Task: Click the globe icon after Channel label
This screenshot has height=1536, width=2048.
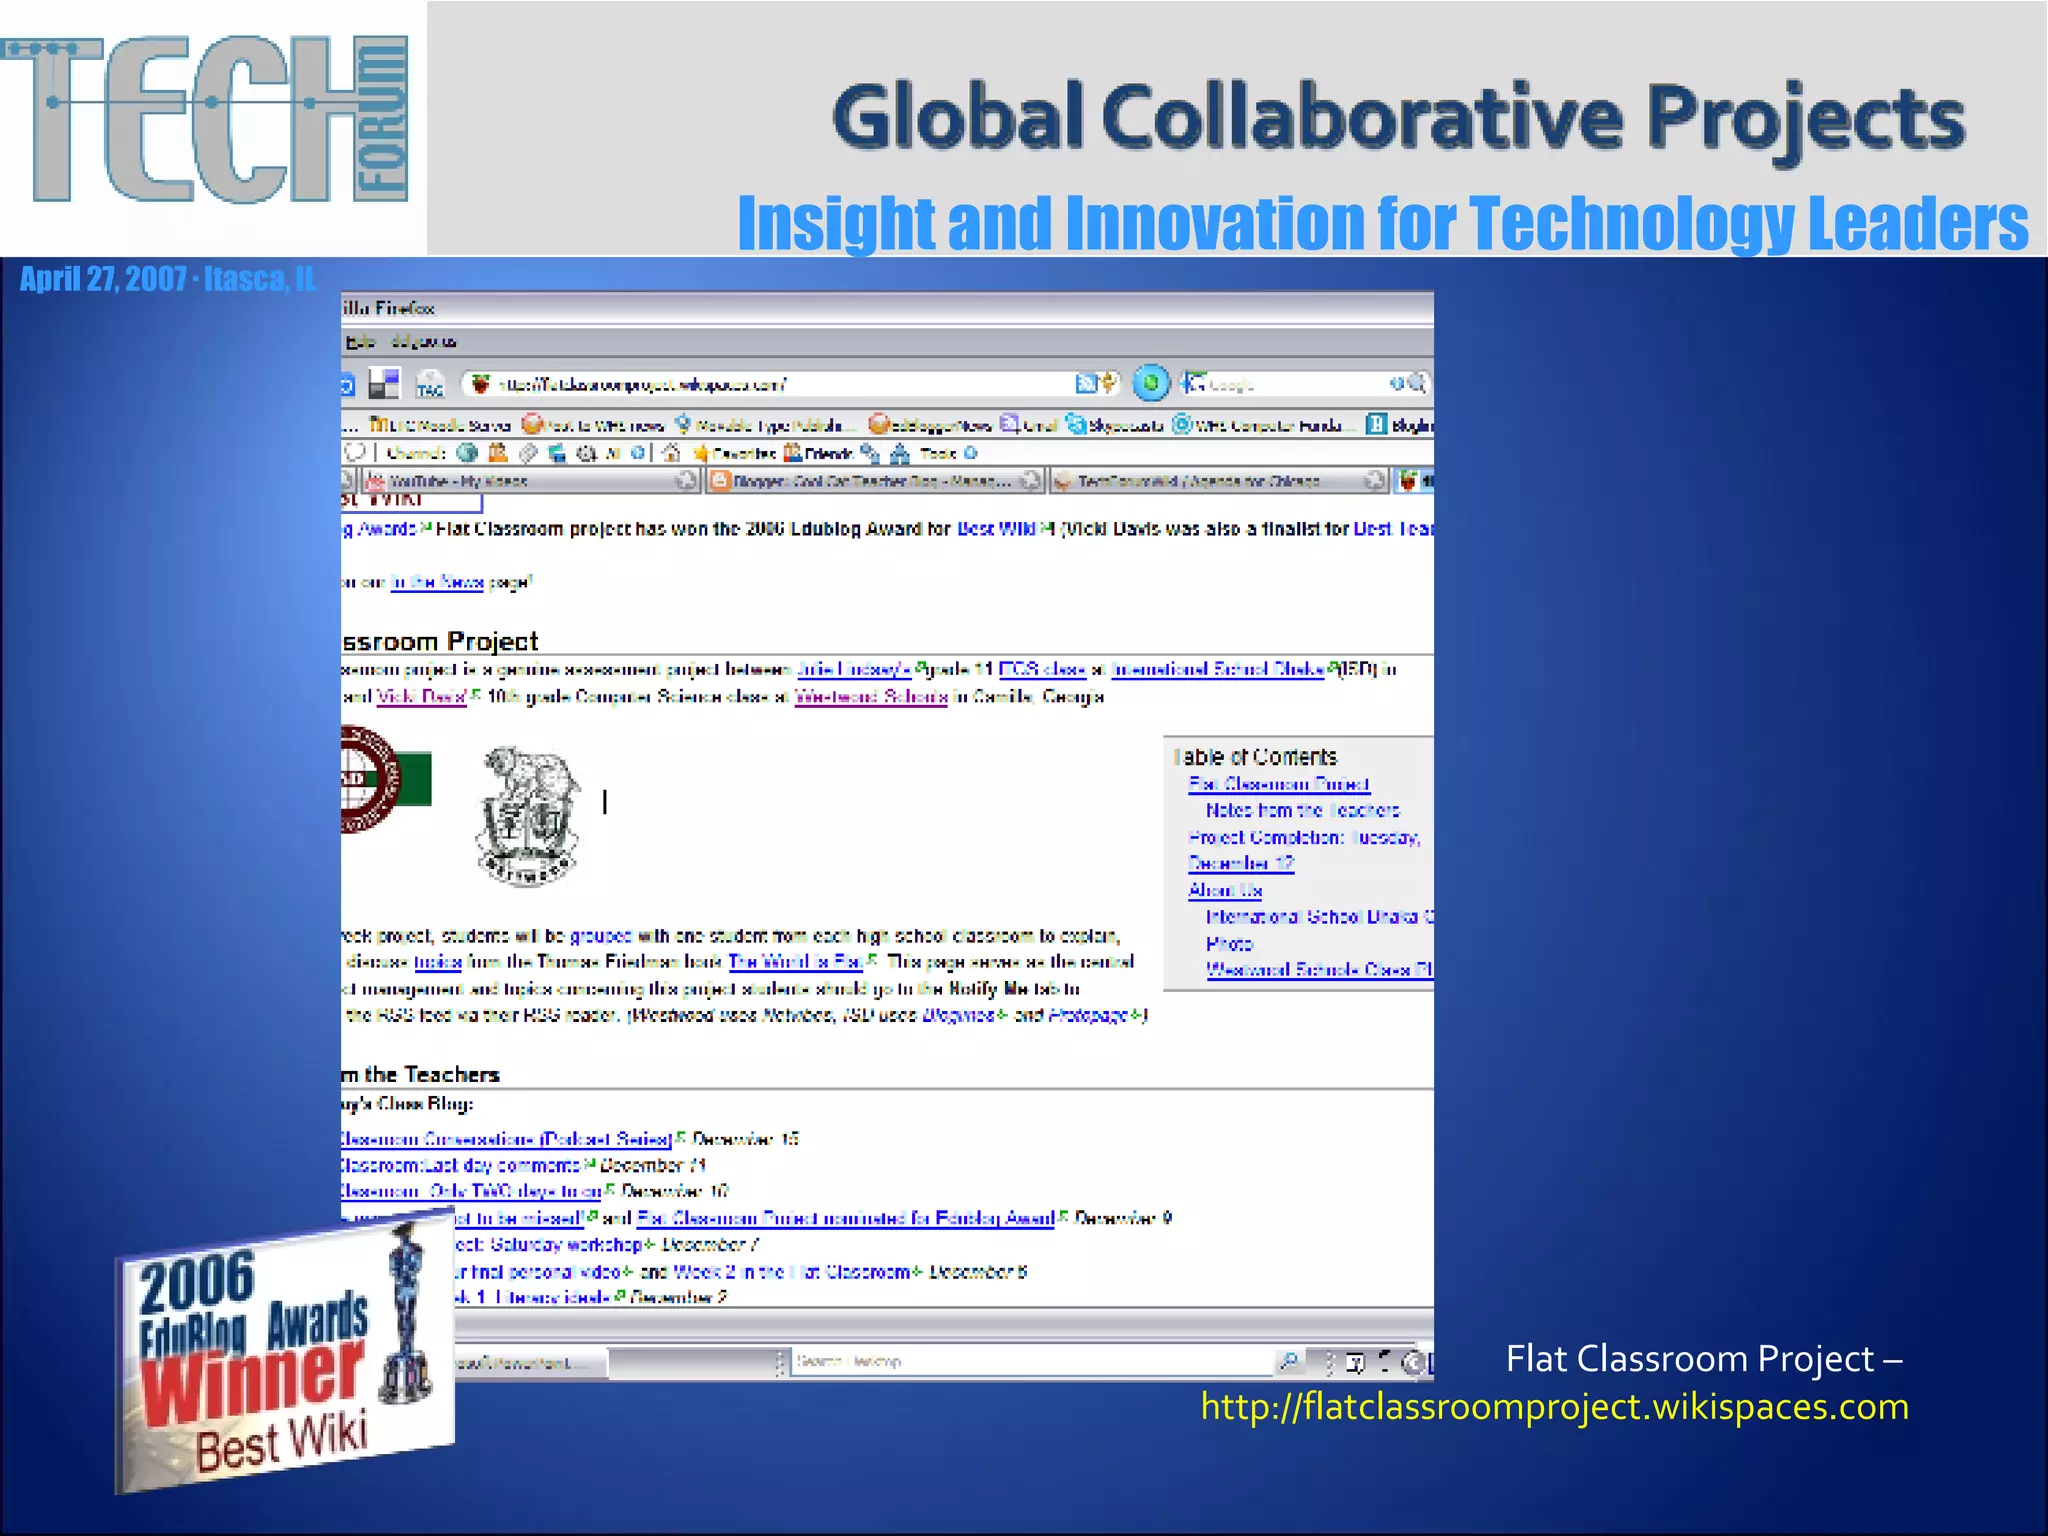Action: [466, 453]
